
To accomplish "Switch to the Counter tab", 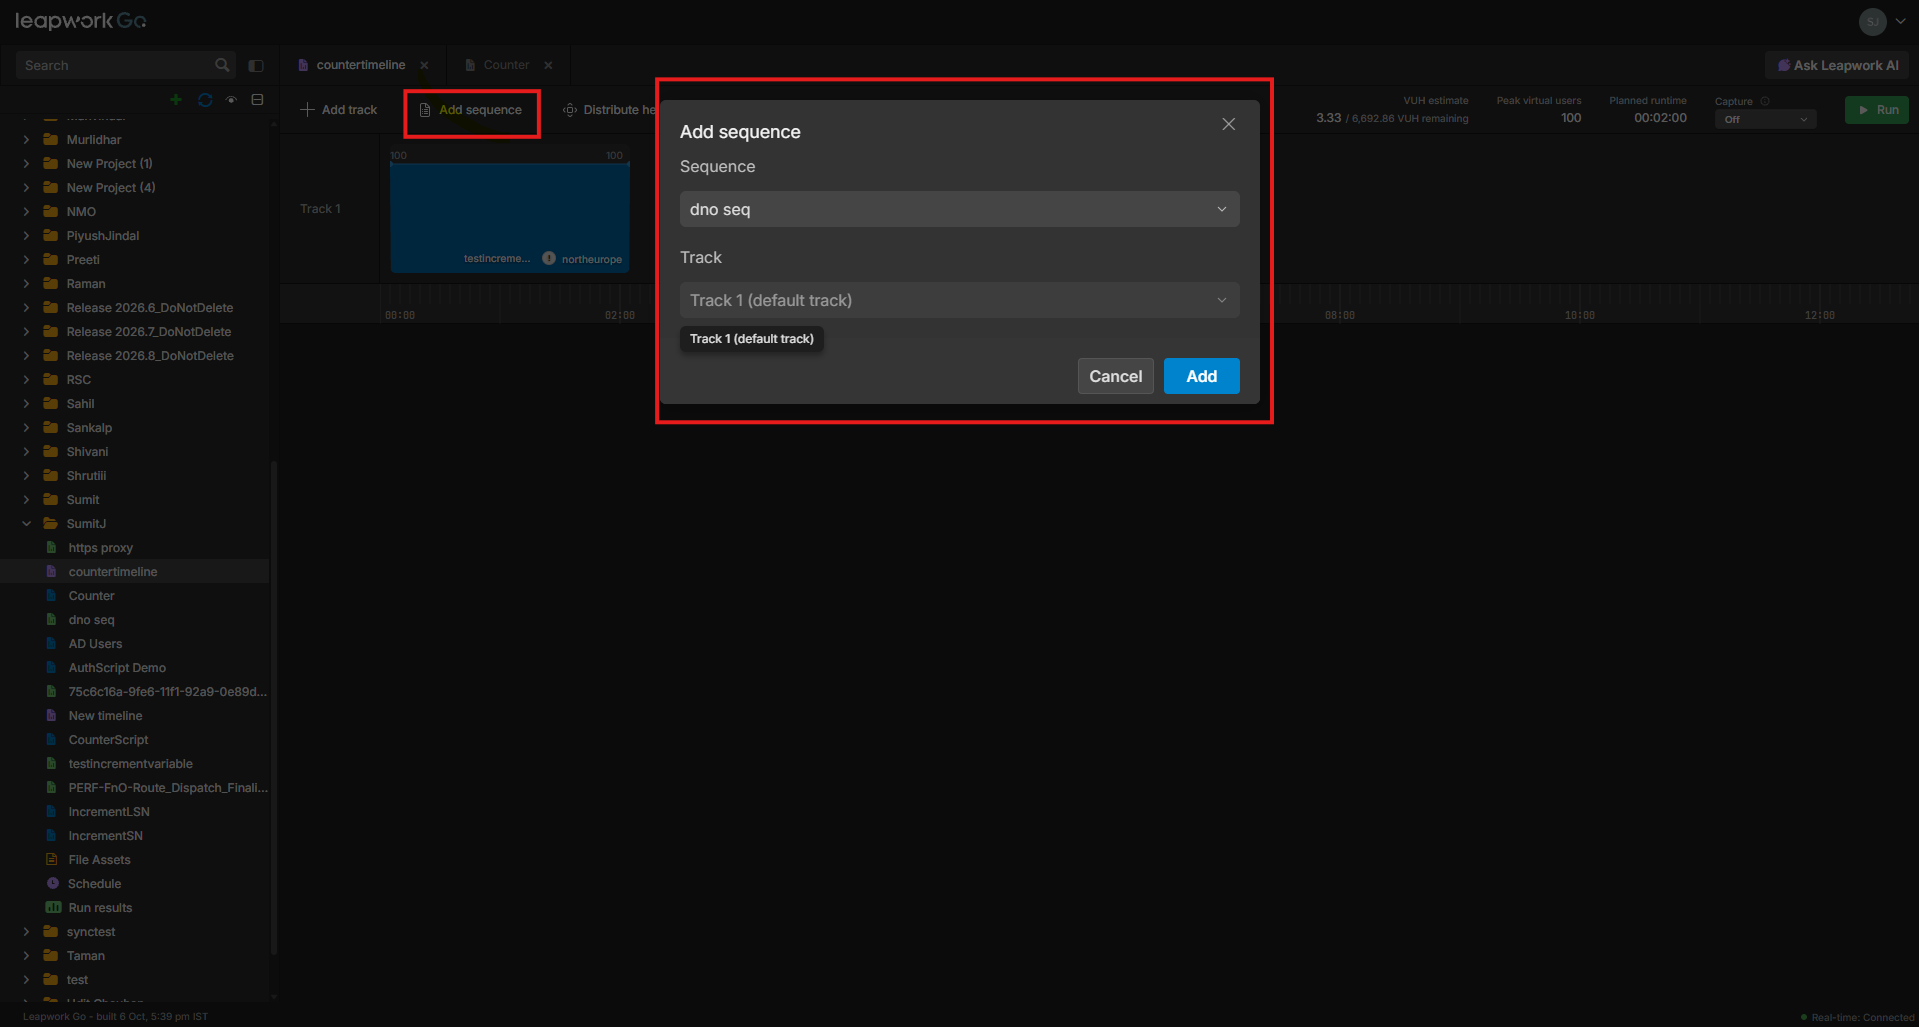I will (x=506, y=65).
